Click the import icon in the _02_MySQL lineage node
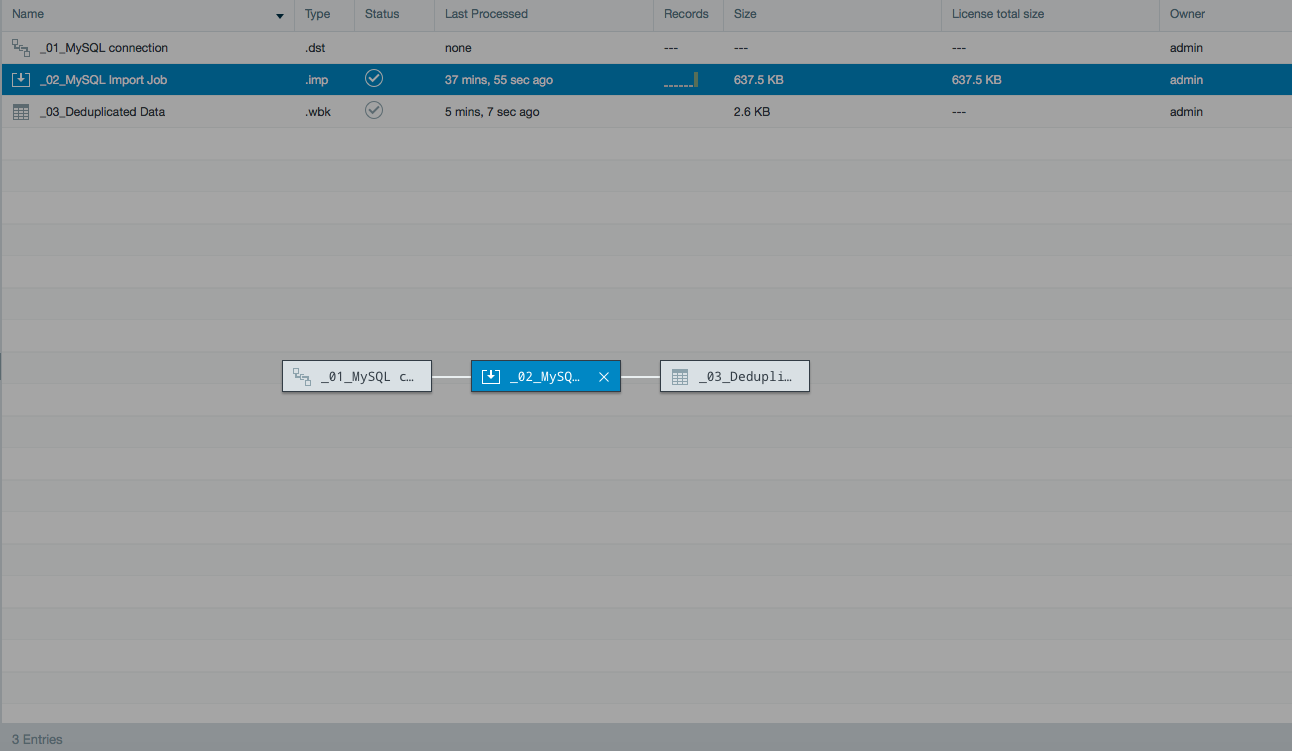This screenshot has height=751, width=1292. (x=490, y=377)
